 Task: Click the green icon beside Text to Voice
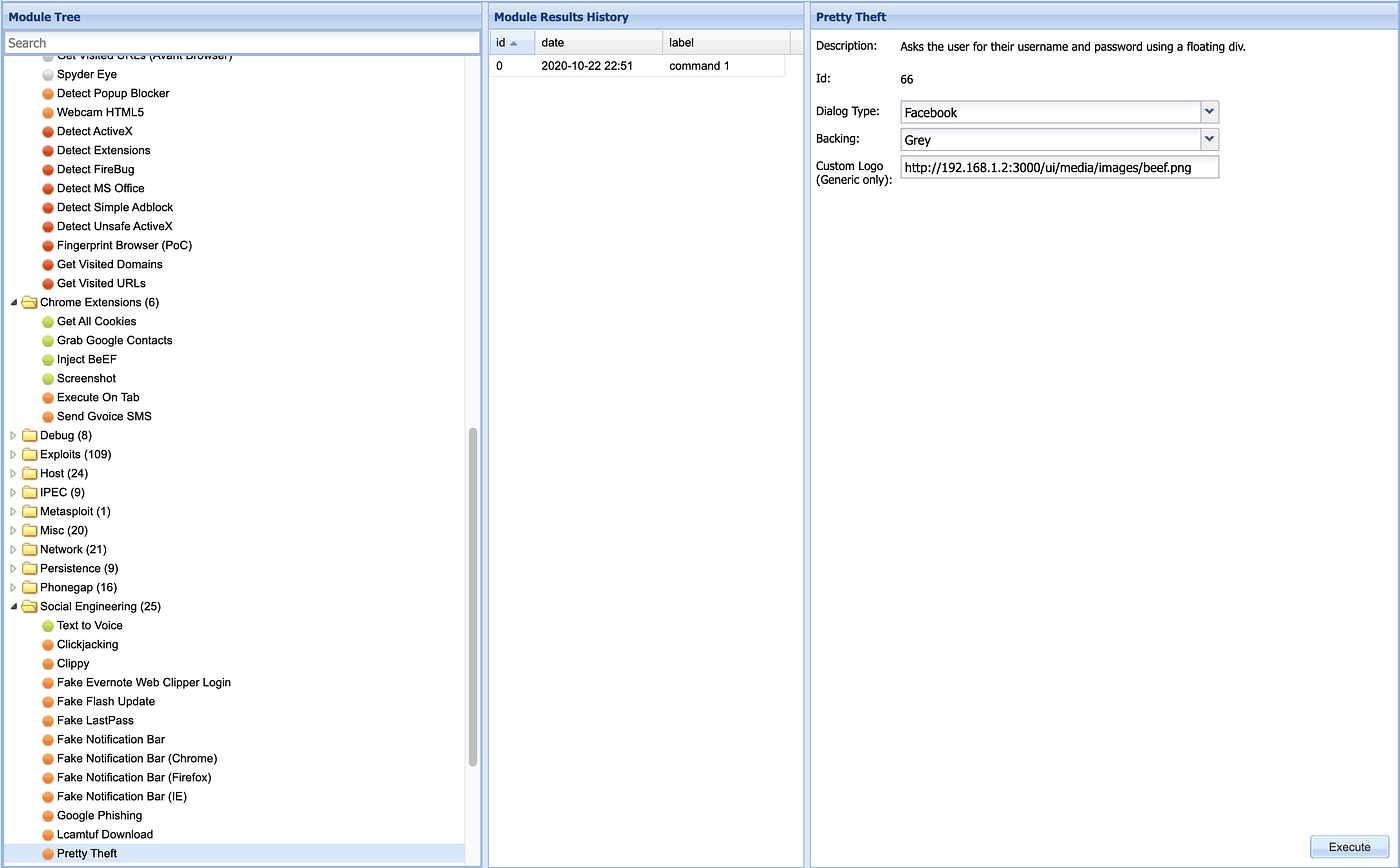pyautogui.click(x=48, y=625)
